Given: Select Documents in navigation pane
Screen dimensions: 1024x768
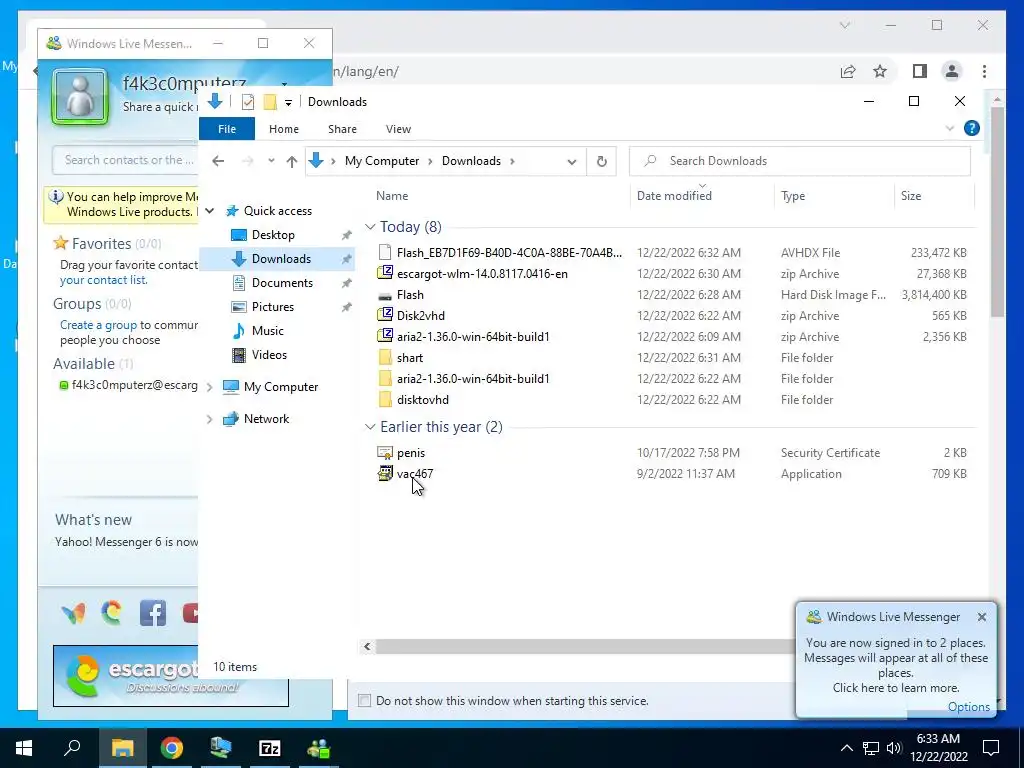Looking at the screenshot, I should pyautogui.click(x=282, y=283).
